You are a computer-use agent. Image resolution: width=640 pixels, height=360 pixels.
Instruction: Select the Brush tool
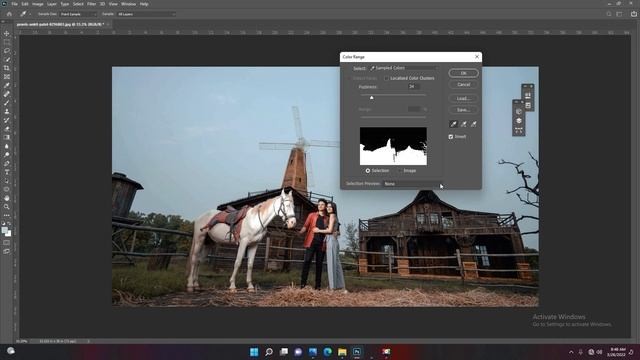click(7, 102)
